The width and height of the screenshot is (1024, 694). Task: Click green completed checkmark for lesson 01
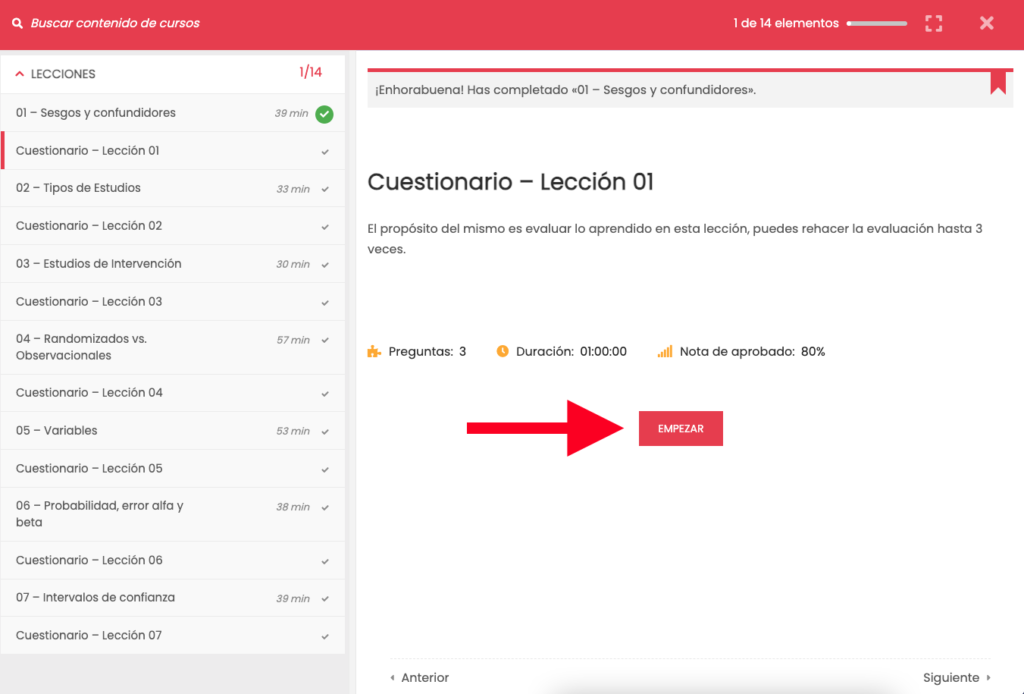coord(324,114)
